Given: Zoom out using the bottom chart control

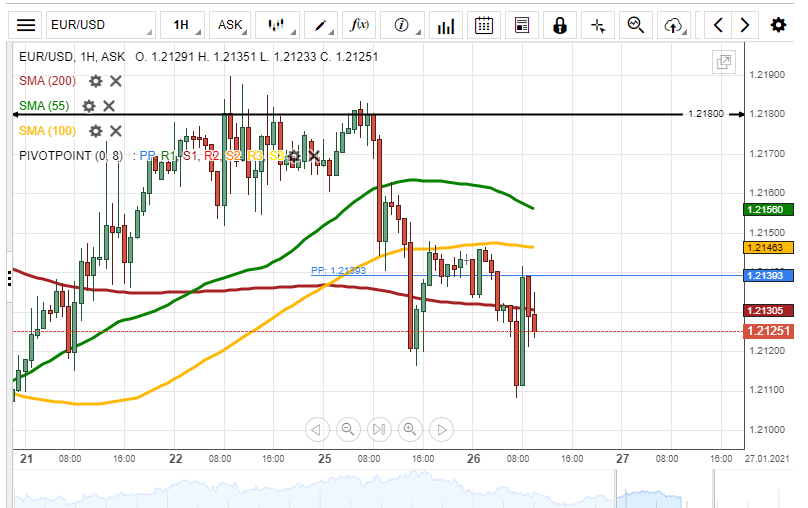Looking at the screenshot, I should click(348, 430).
